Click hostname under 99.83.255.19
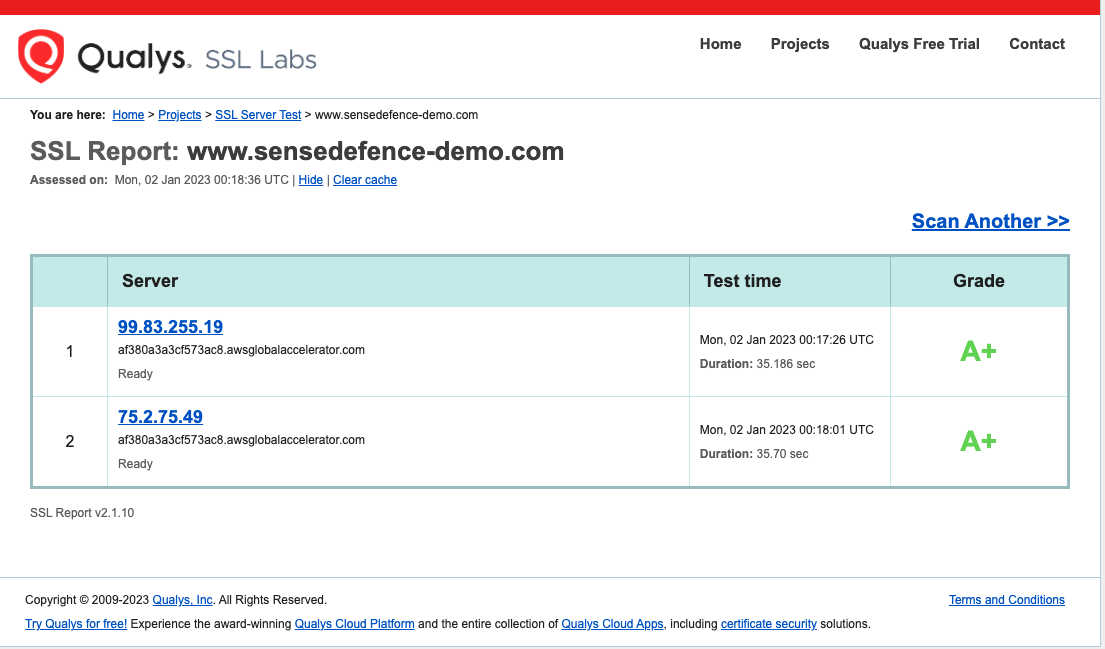 pyautogui.click(x=241, y=350)
